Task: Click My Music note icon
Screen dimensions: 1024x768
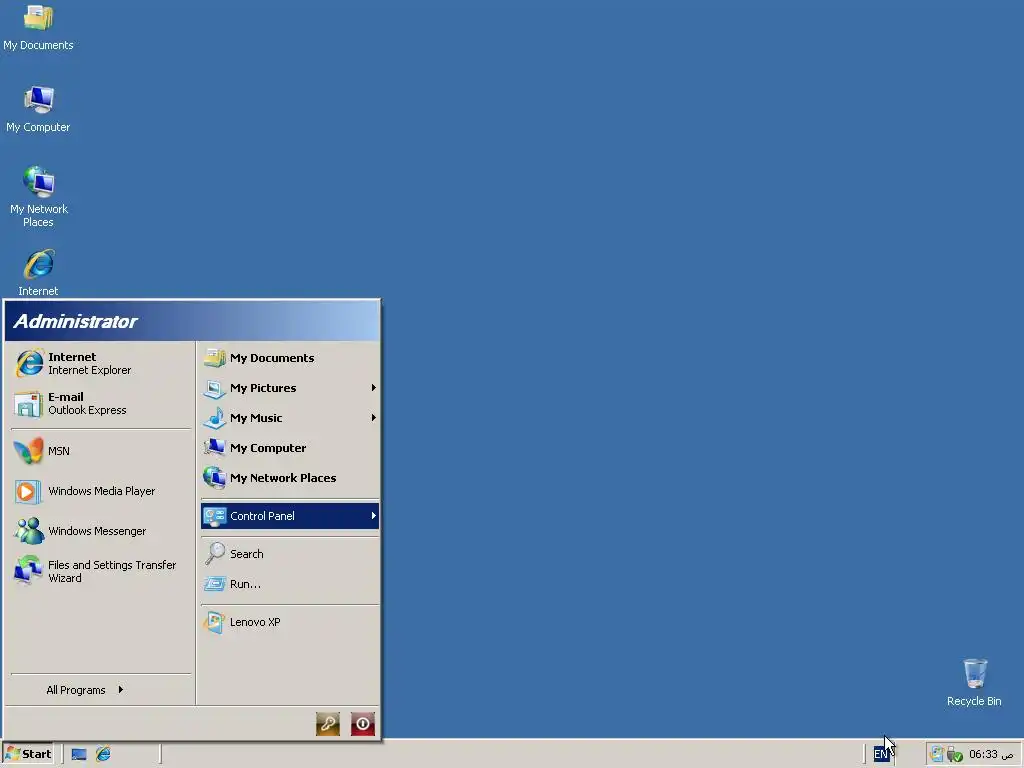Action: tap(214, 418)
